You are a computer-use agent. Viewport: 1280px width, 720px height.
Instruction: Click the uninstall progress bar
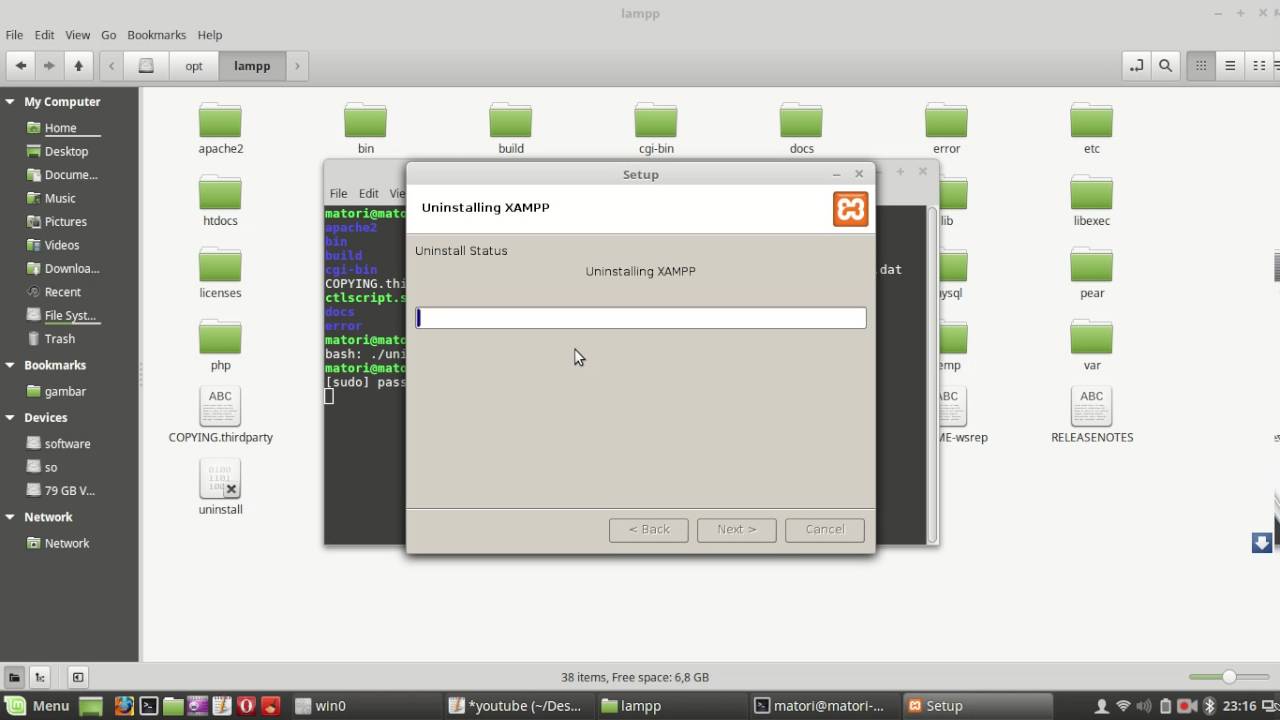(641, 318)
